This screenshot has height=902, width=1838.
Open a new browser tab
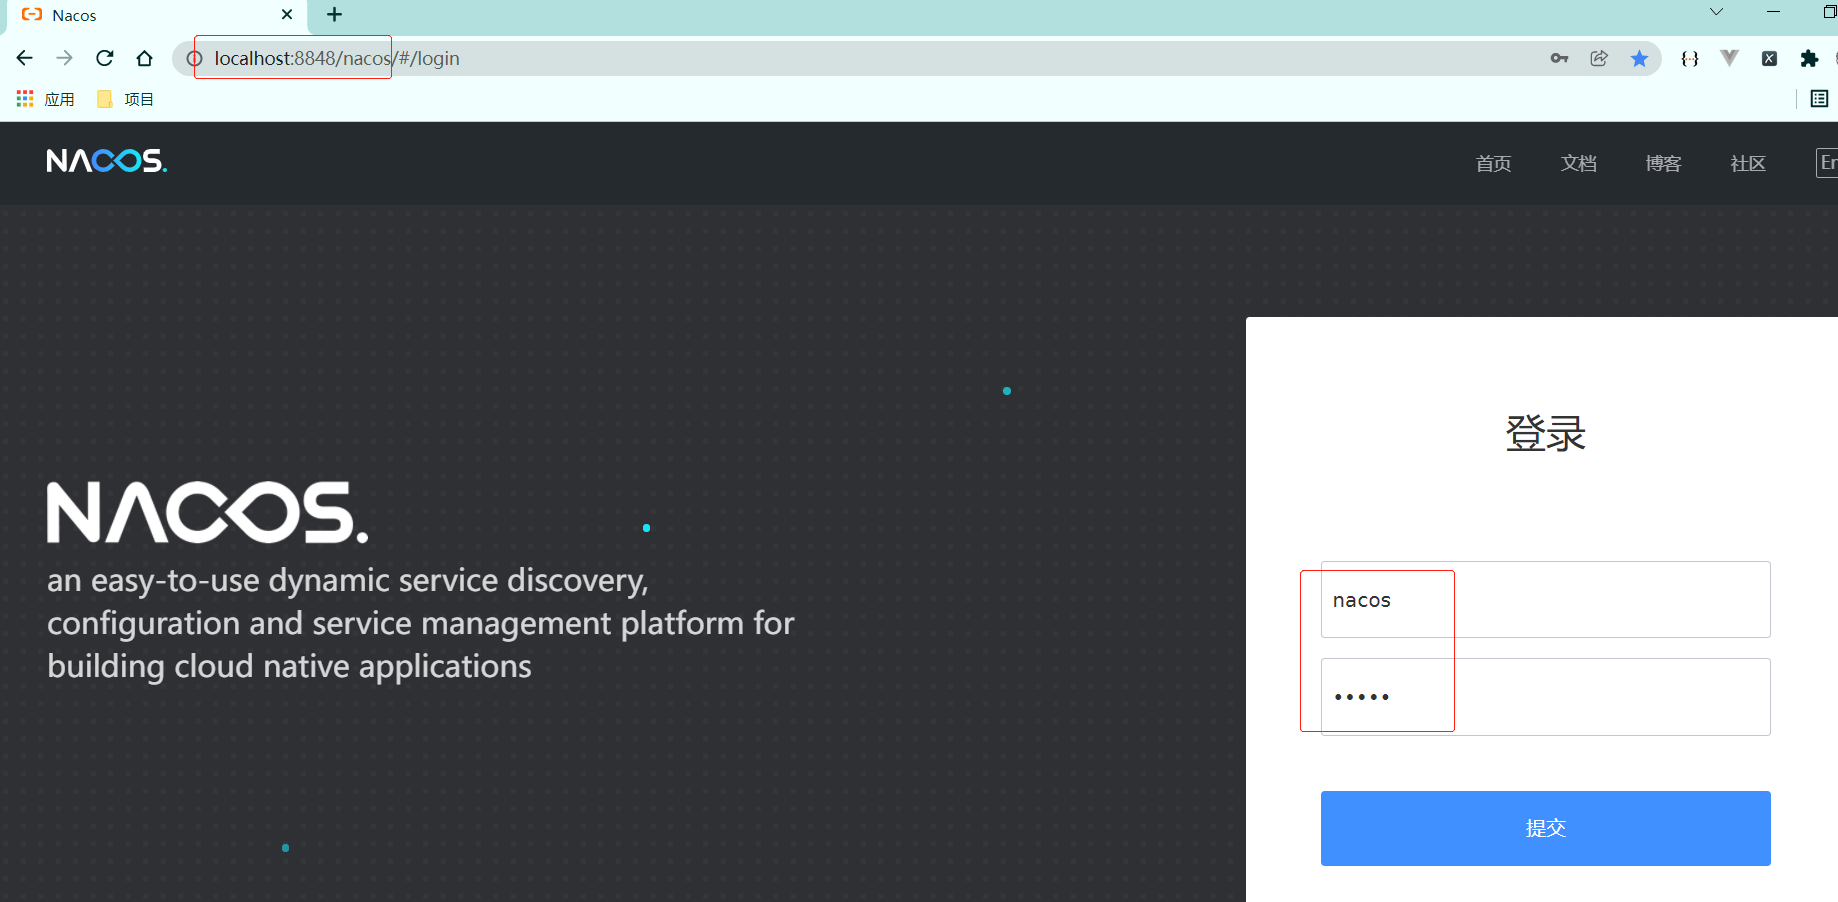point(334,15)
